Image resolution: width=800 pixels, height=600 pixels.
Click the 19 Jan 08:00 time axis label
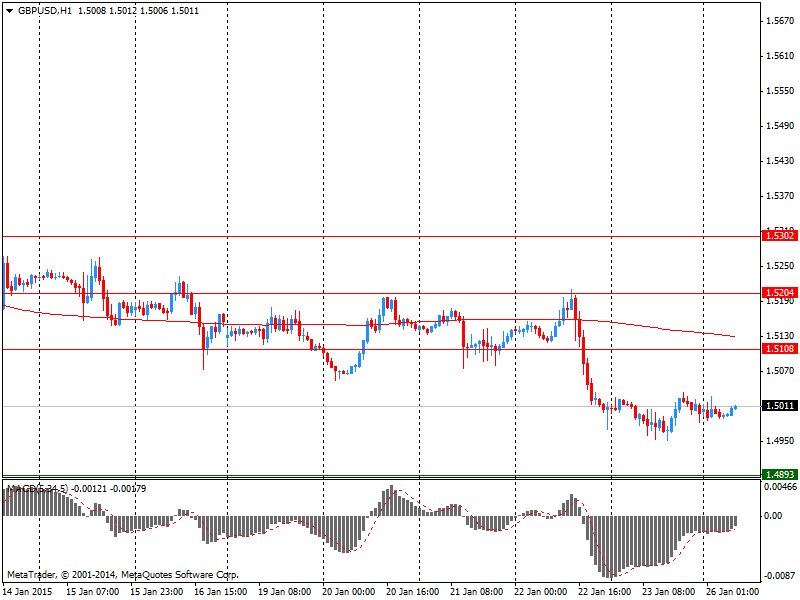pos(284,592)
